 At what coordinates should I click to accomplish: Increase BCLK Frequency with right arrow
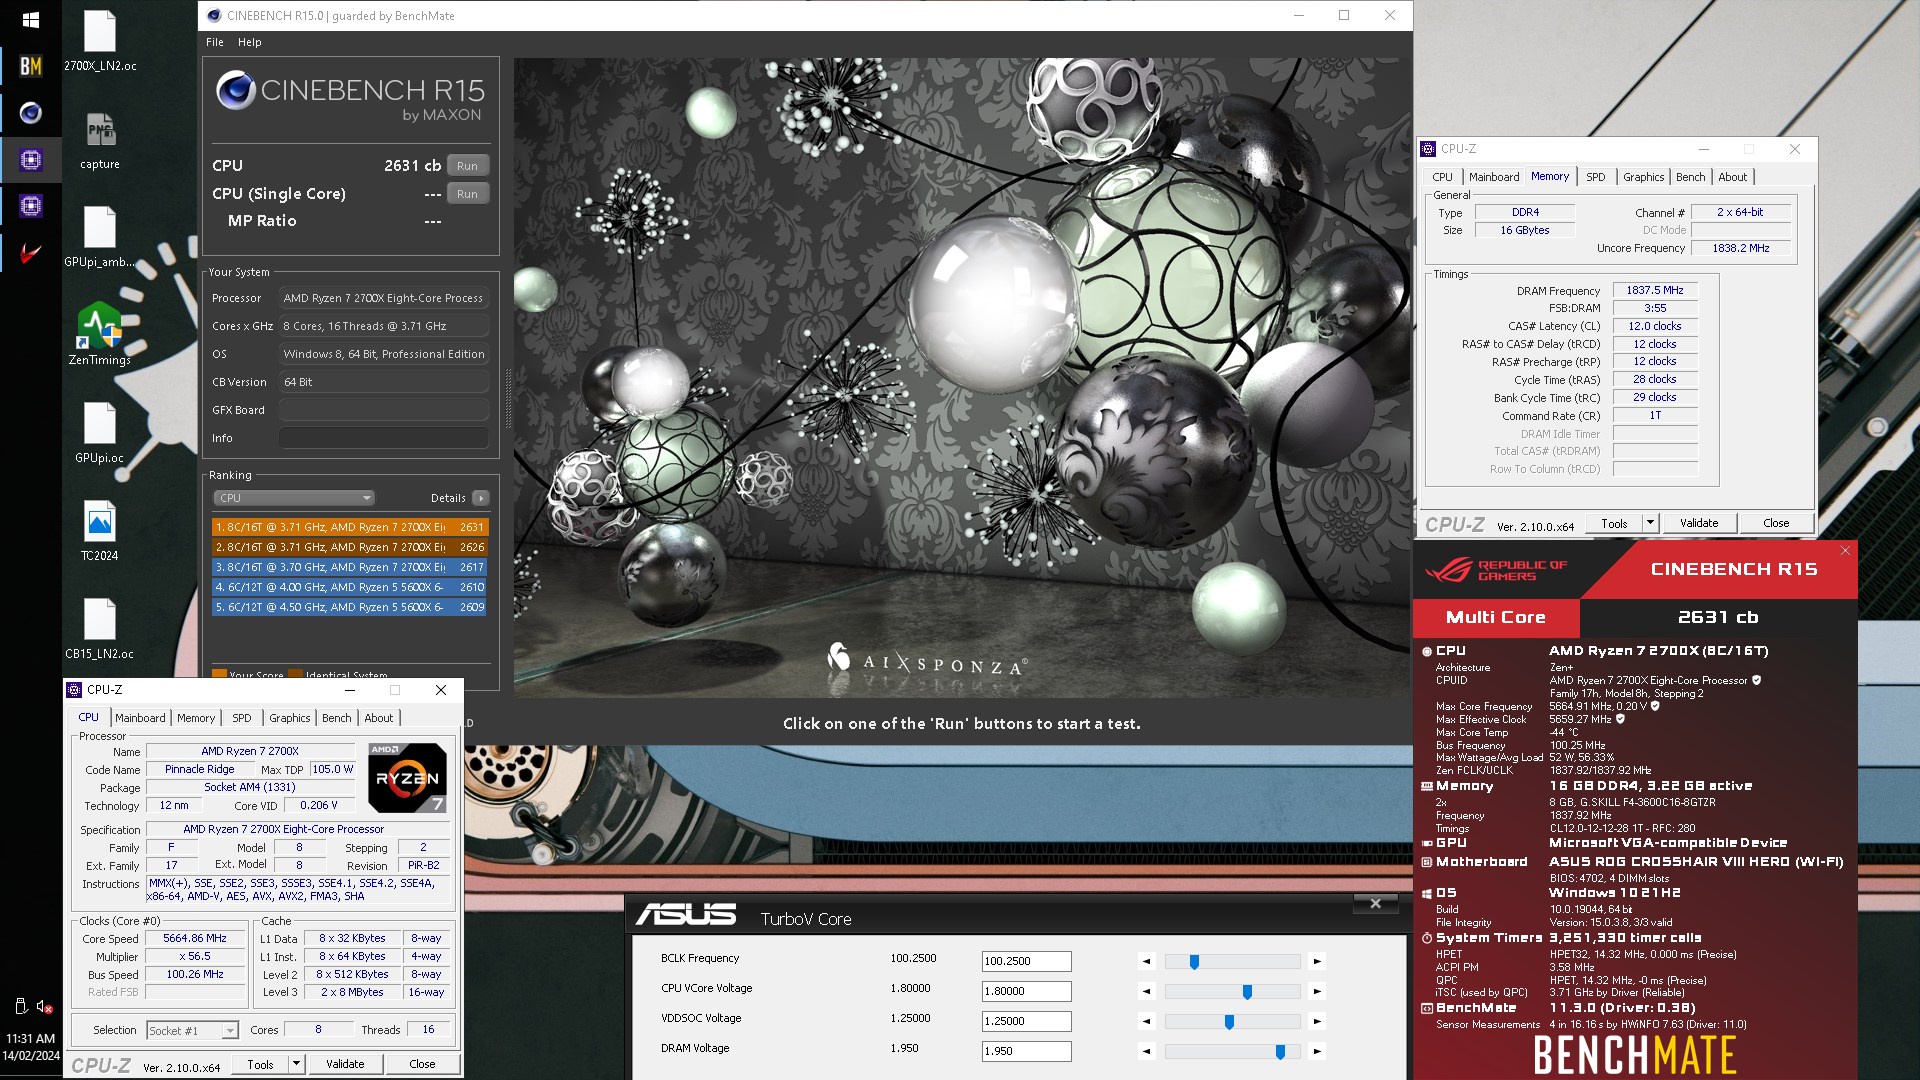1317,962
